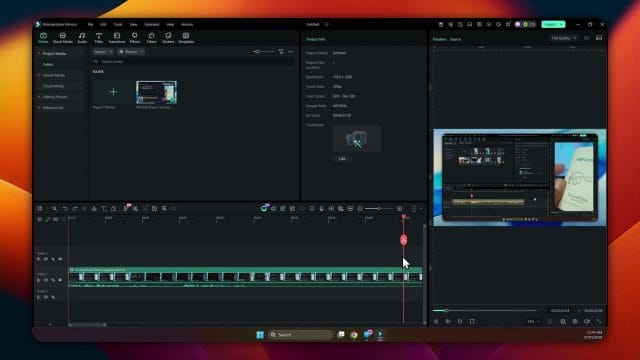The width and height of the screenshot is (640, 360).
Task: Expand the Global Media tree node
Action: [x=39, y=75]
